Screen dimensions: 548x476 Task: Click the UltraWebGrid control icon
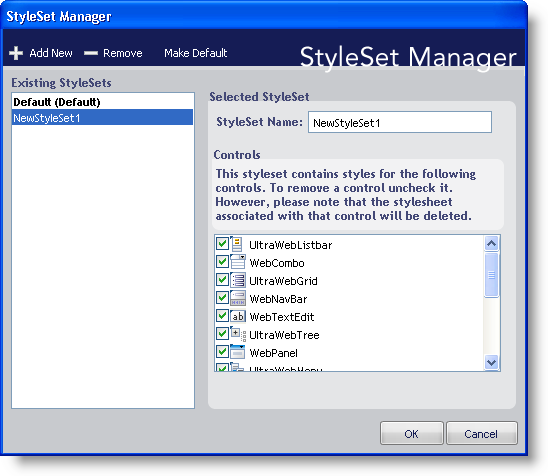click(238, 280)
